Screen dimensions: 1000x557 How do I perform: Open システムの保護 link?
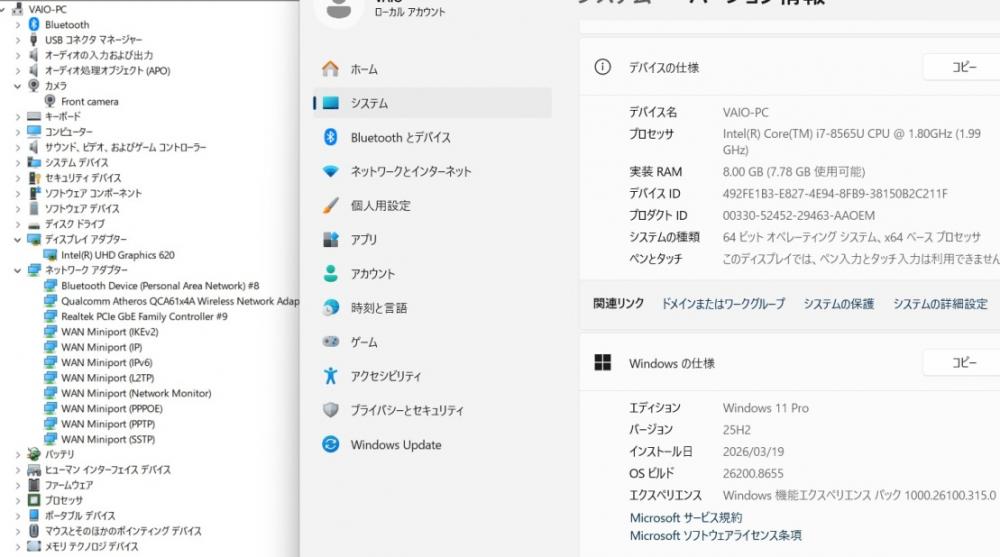839,304
